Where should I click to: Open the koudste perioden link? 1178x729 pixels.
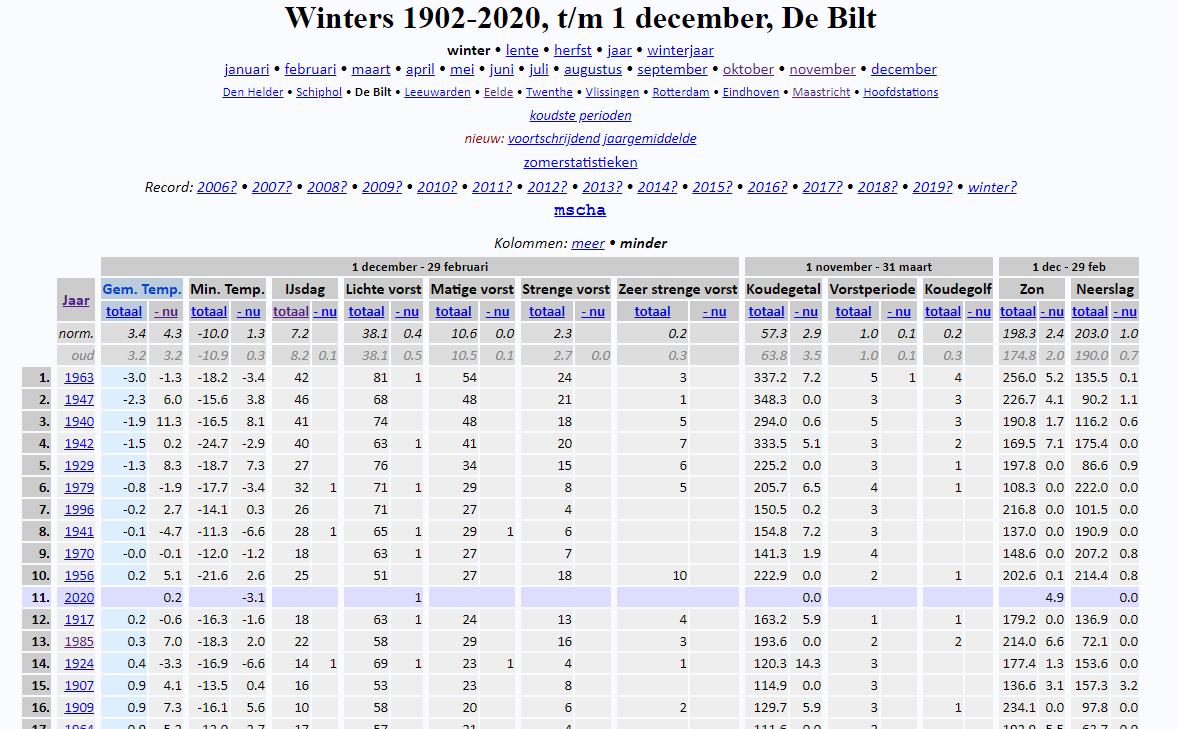point(580,115)
